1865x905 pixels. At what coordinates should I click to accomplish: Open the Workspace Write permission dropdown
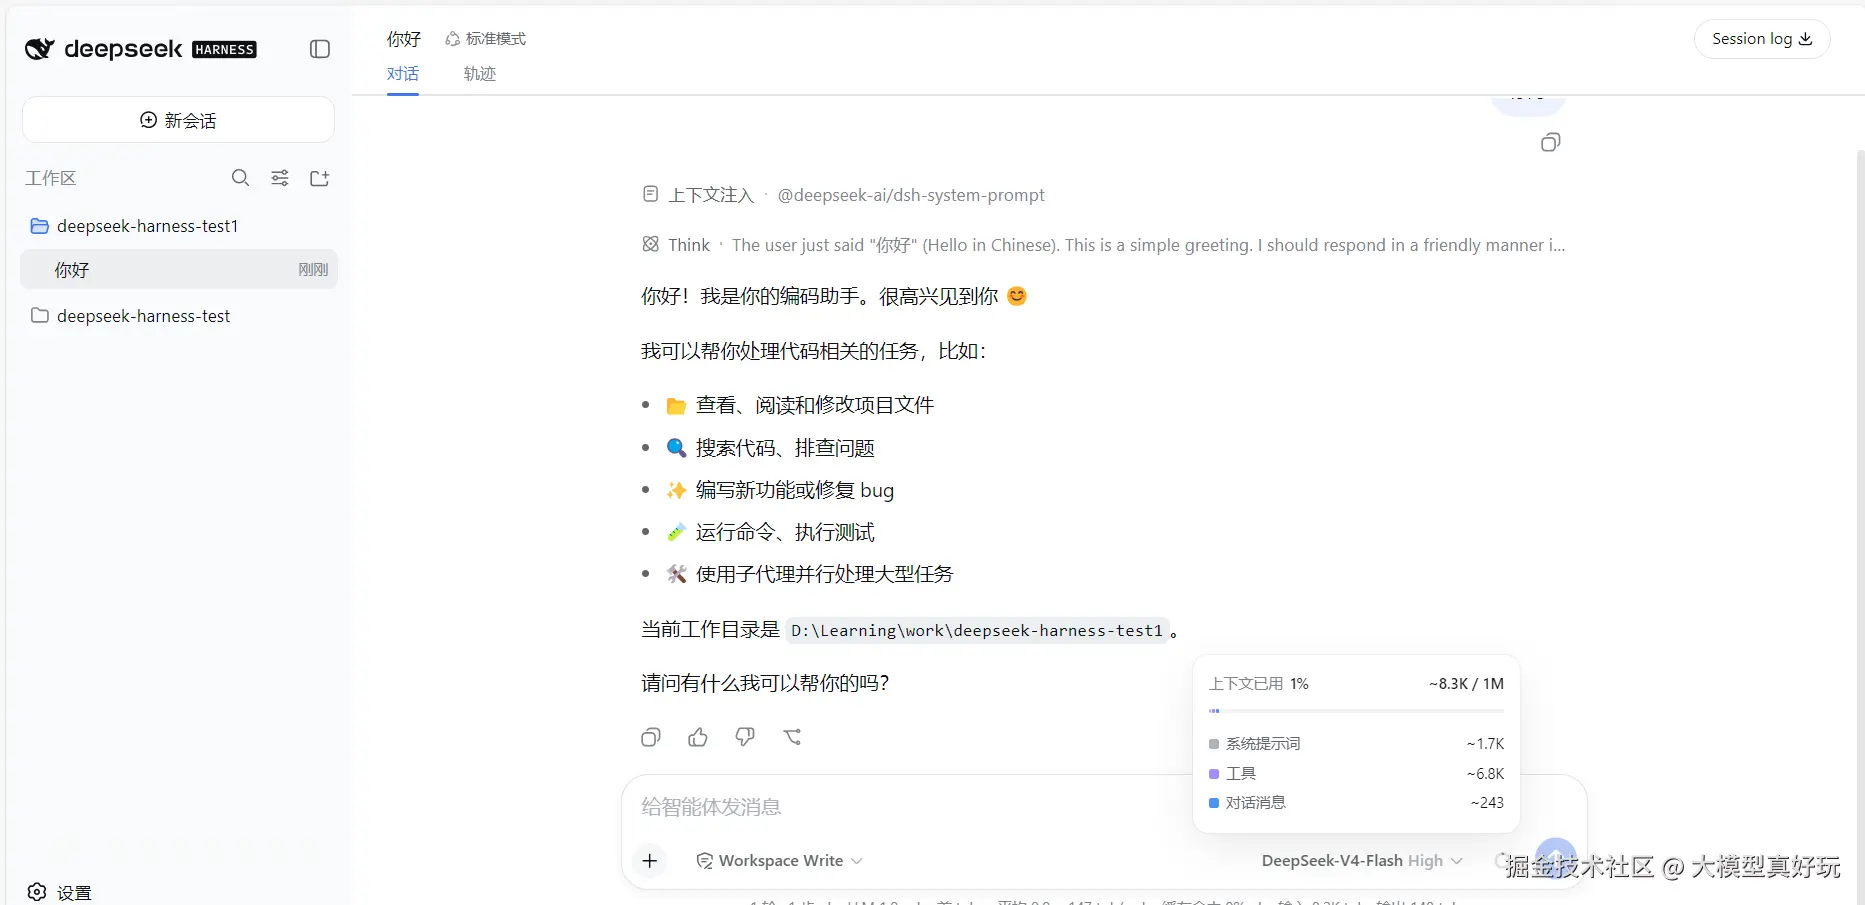(x=780, y=861)
